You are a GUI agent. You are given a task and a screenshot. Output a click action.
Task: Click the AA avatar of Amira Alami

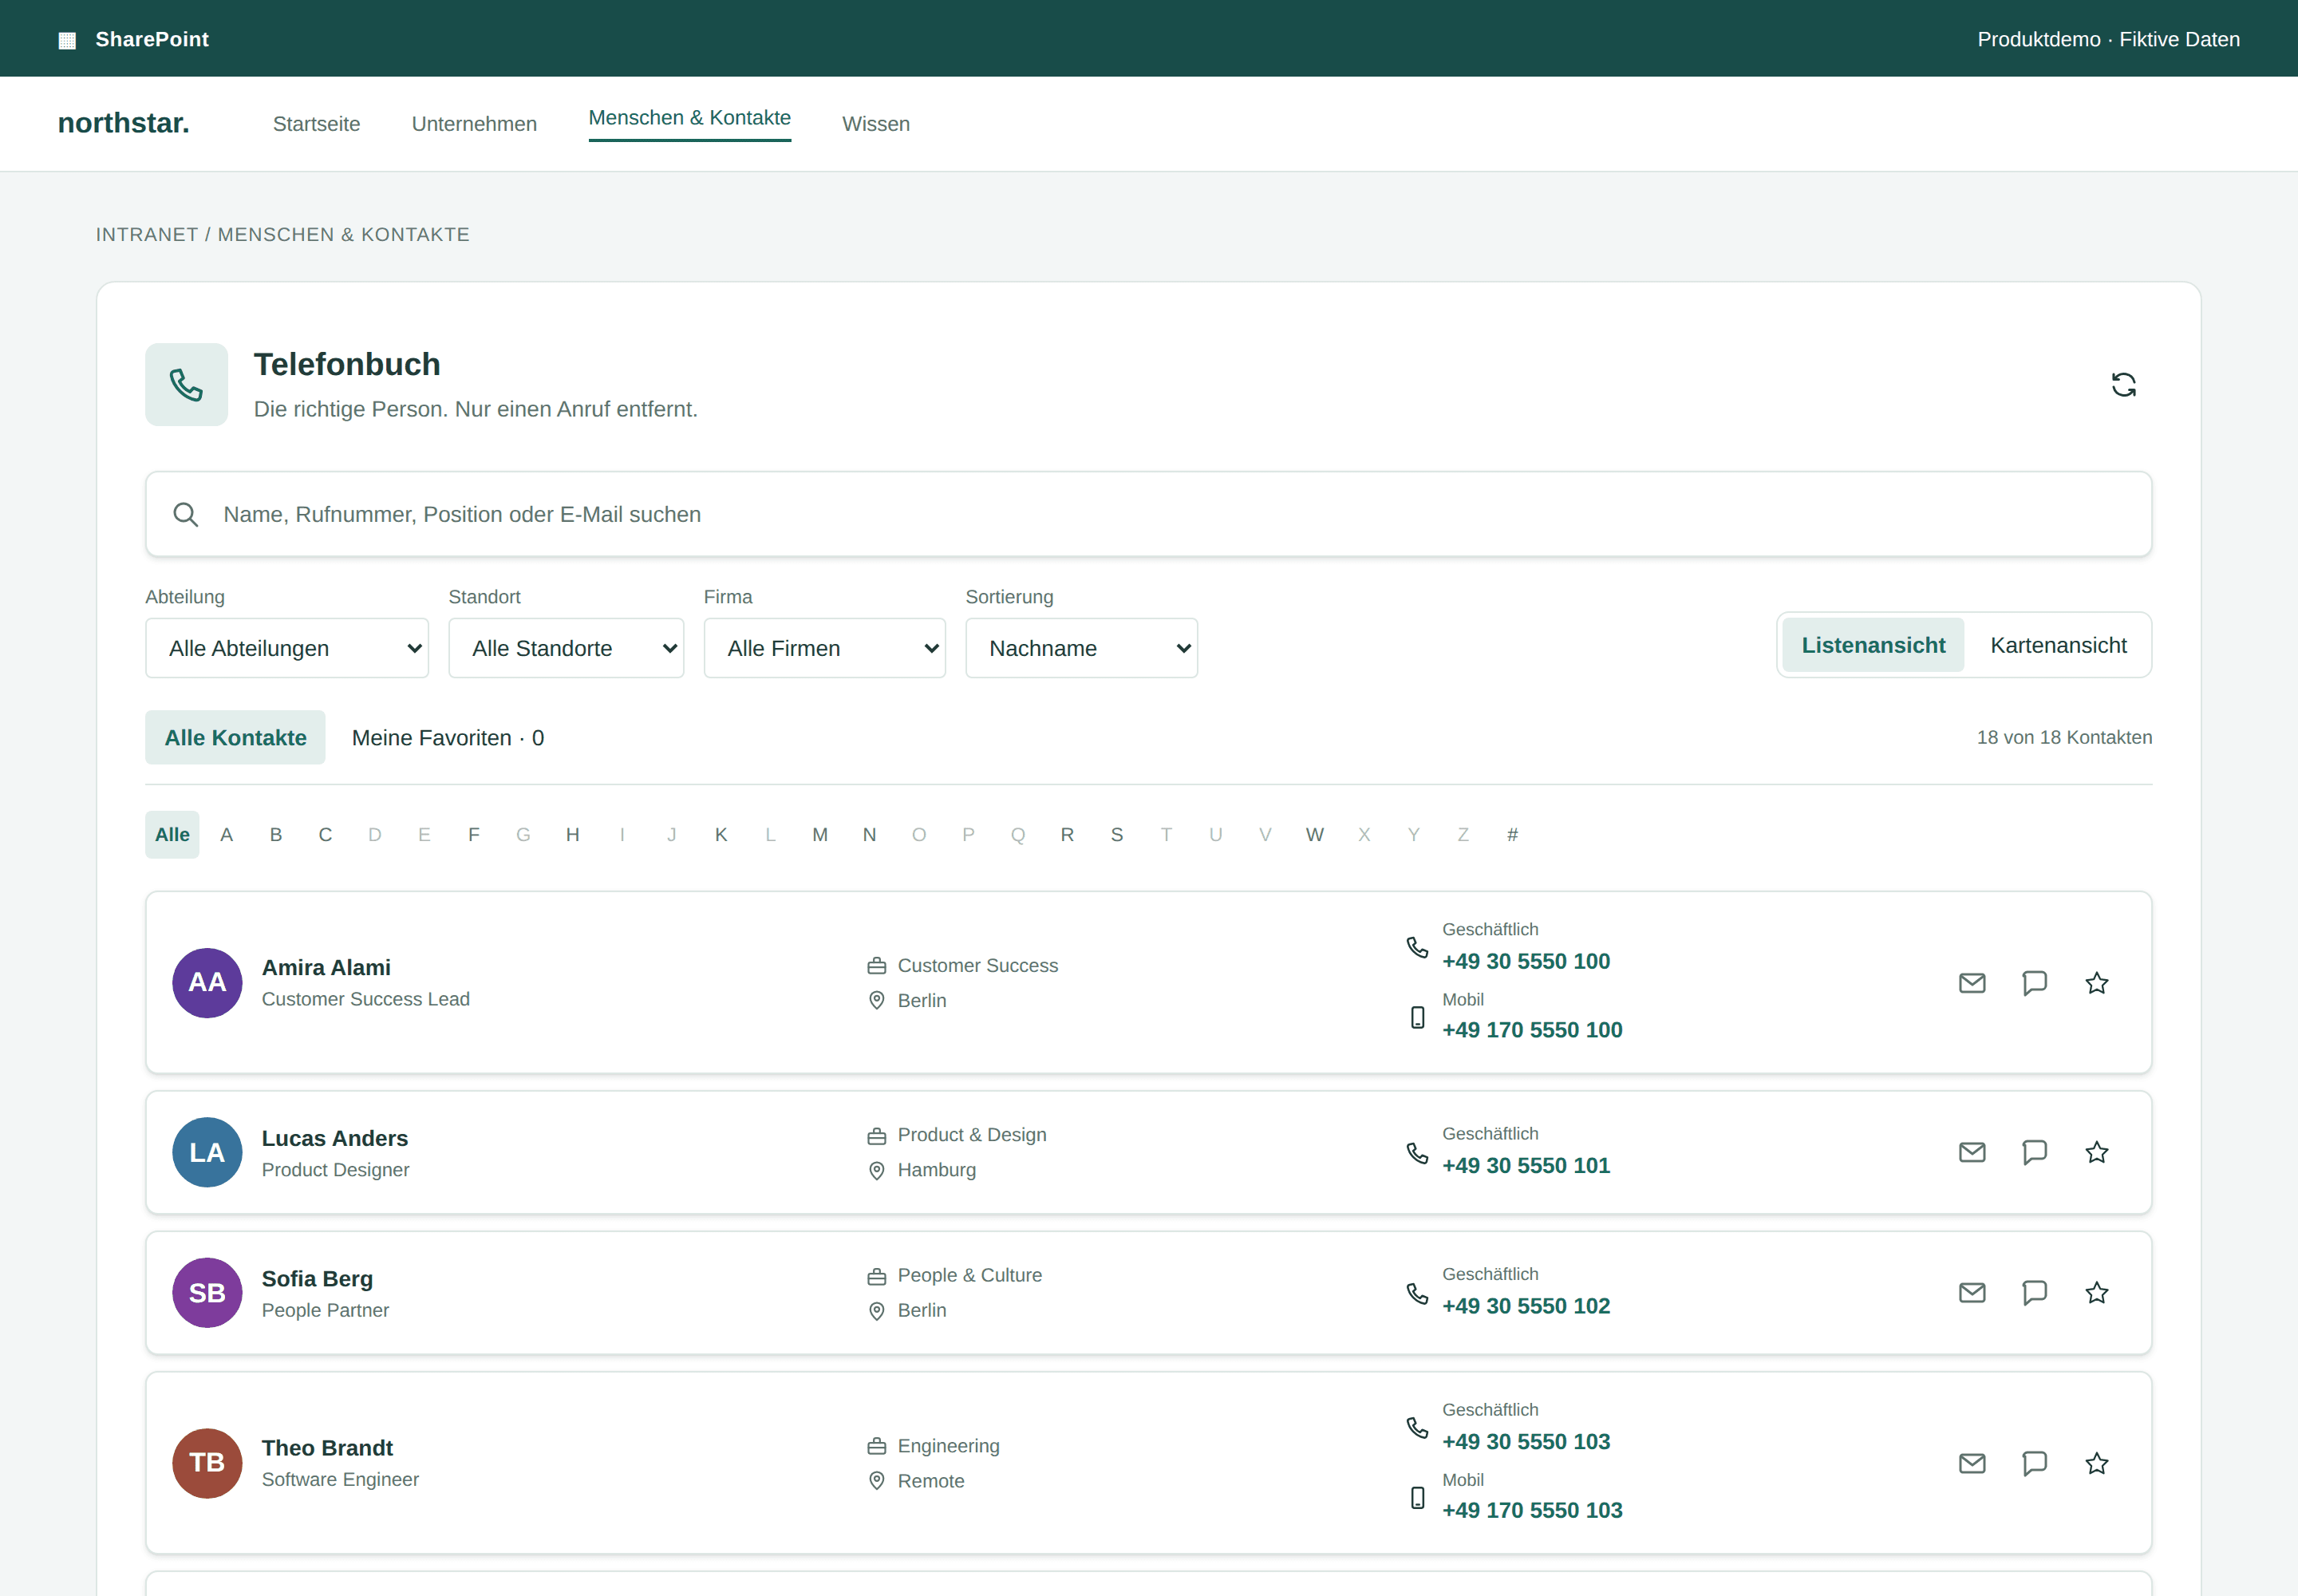[207, 983]
